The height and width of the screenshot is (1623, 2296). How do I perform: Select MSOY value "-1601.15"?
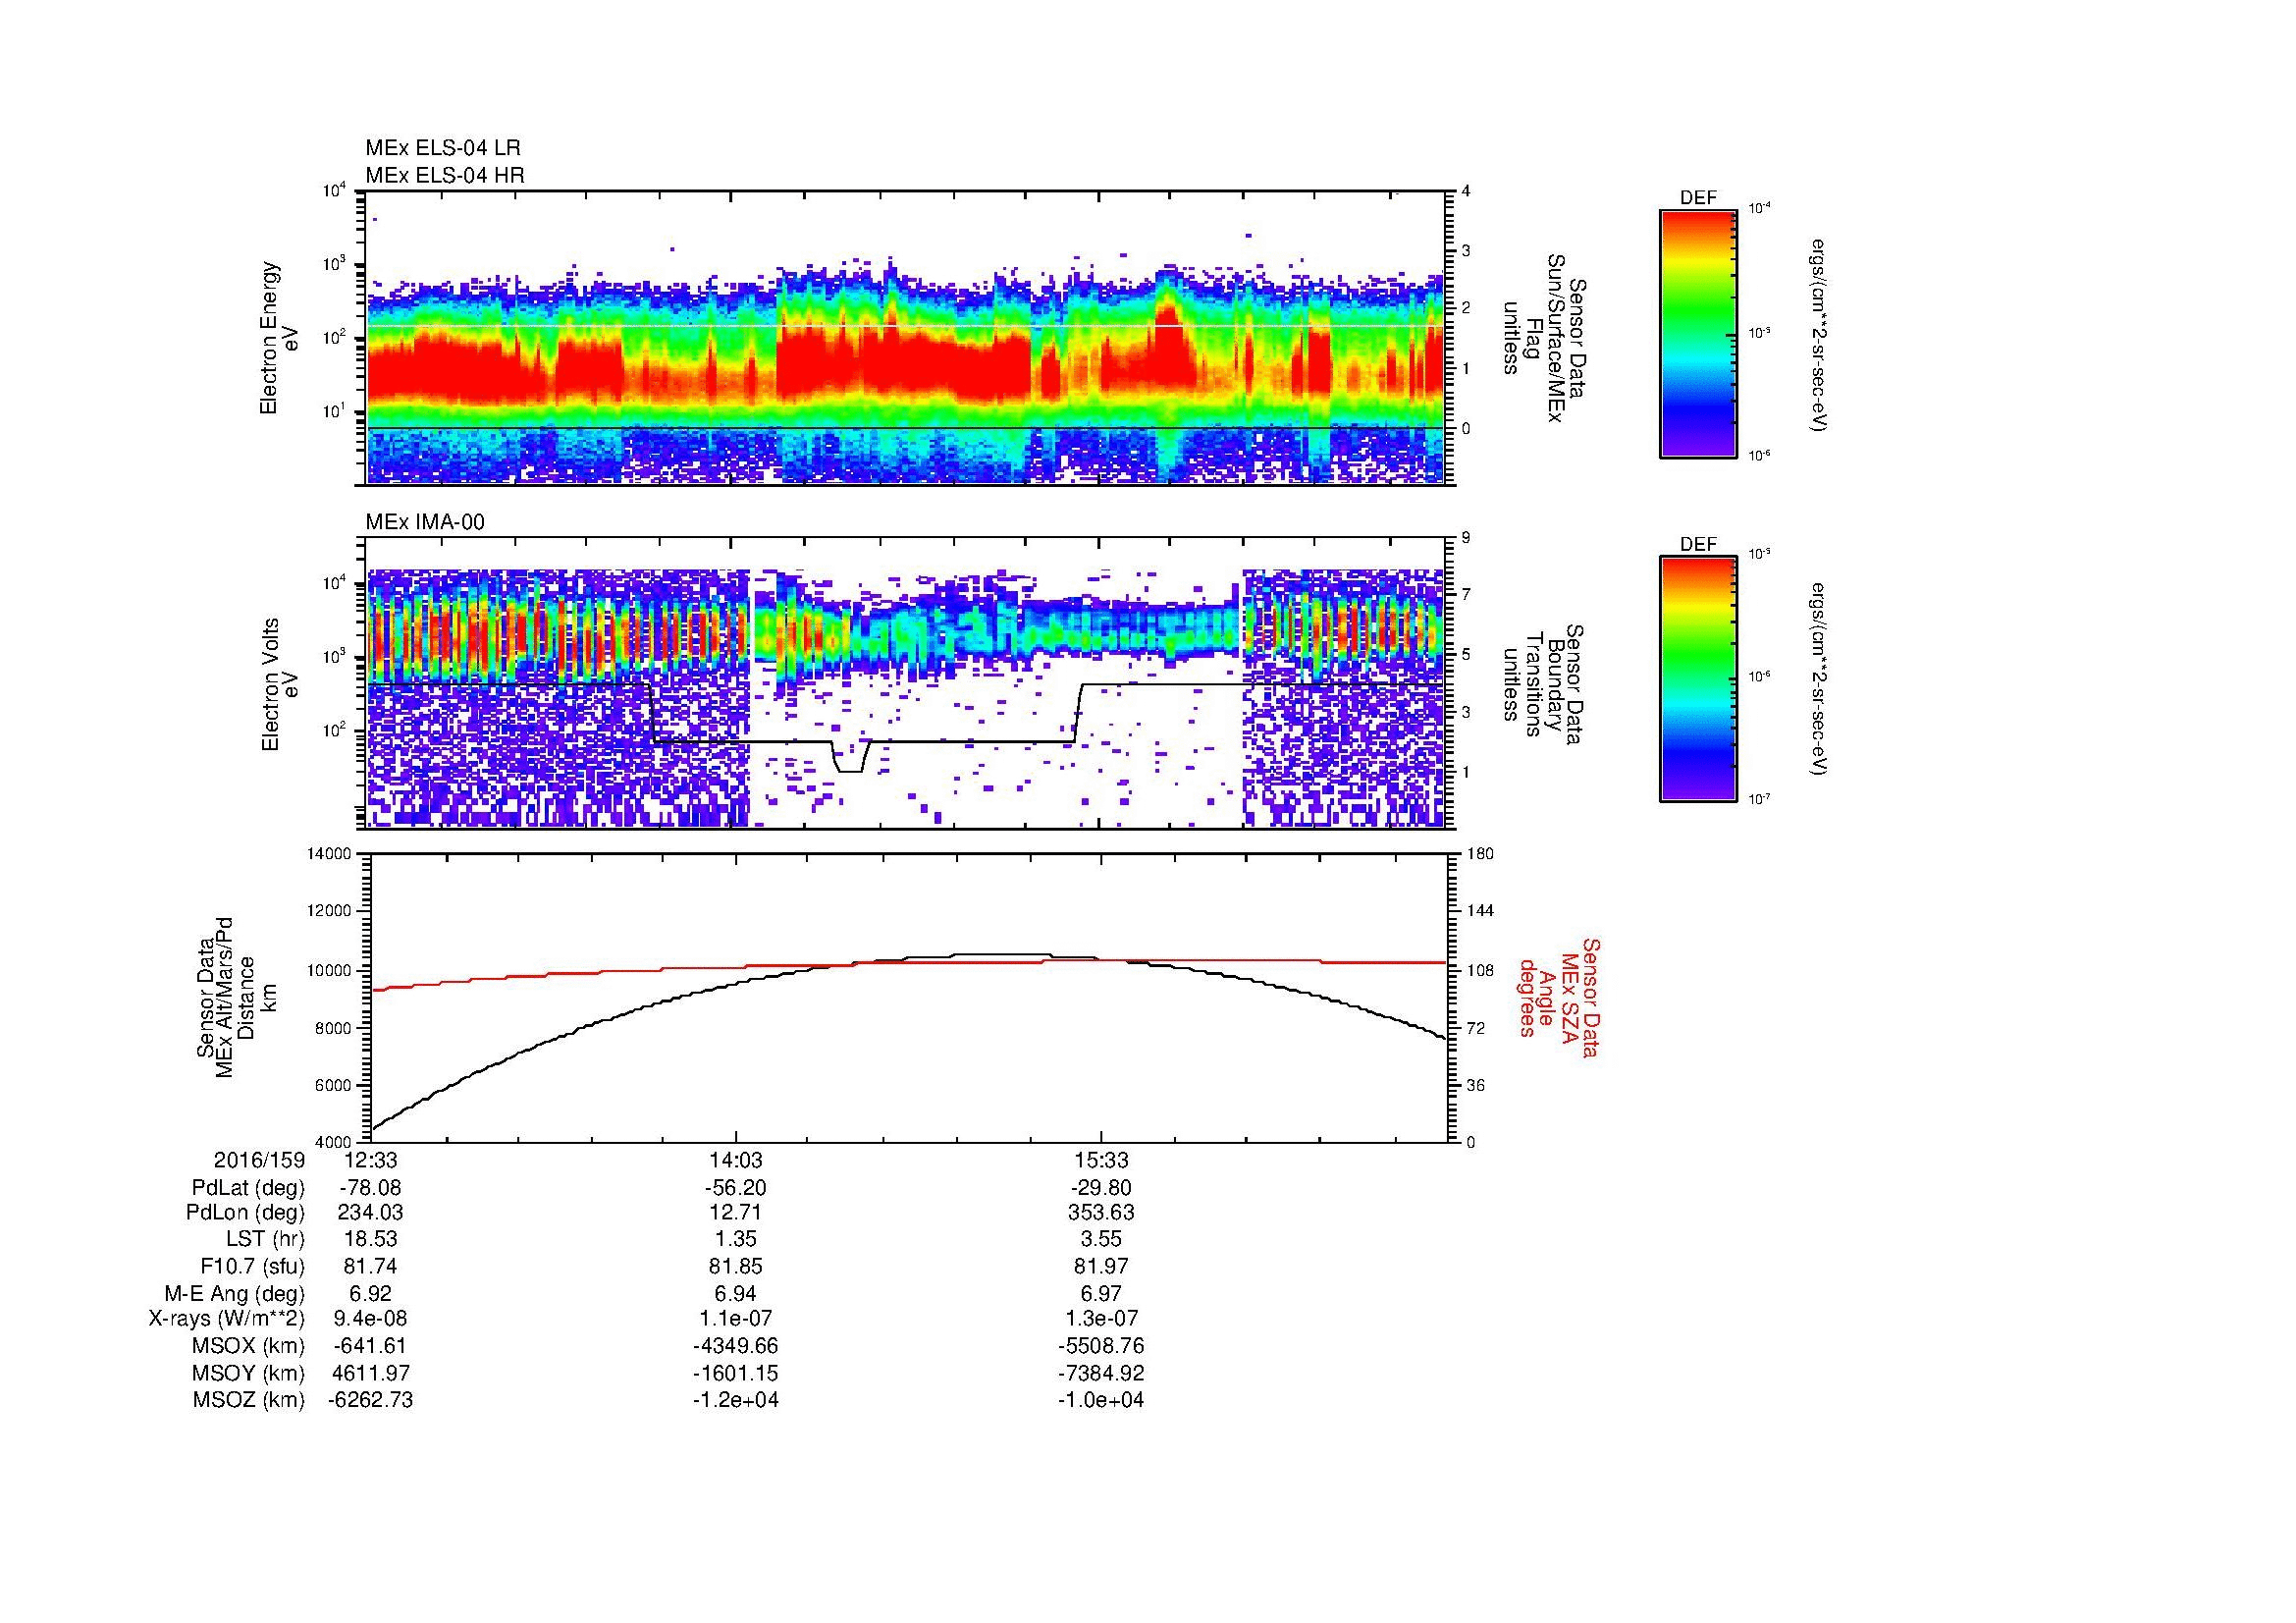pyautogui.click(x=735, y=1373)
